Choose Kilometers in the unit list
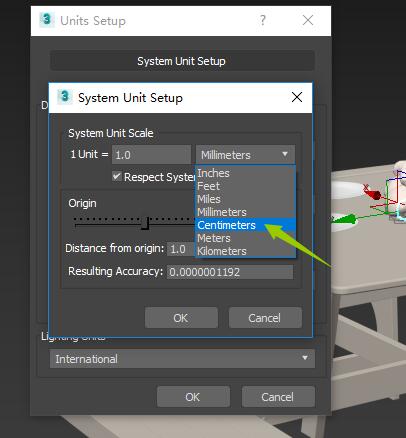This screenshot has height=438, width=406. [245, 251]
